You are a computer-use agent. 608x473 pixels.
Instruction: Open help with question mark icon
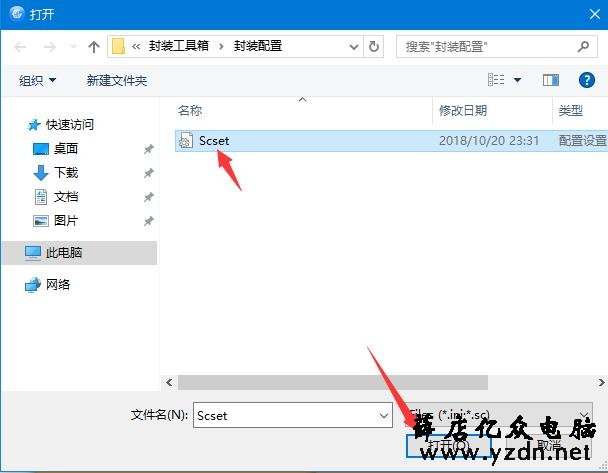click(x=587, y=80)
